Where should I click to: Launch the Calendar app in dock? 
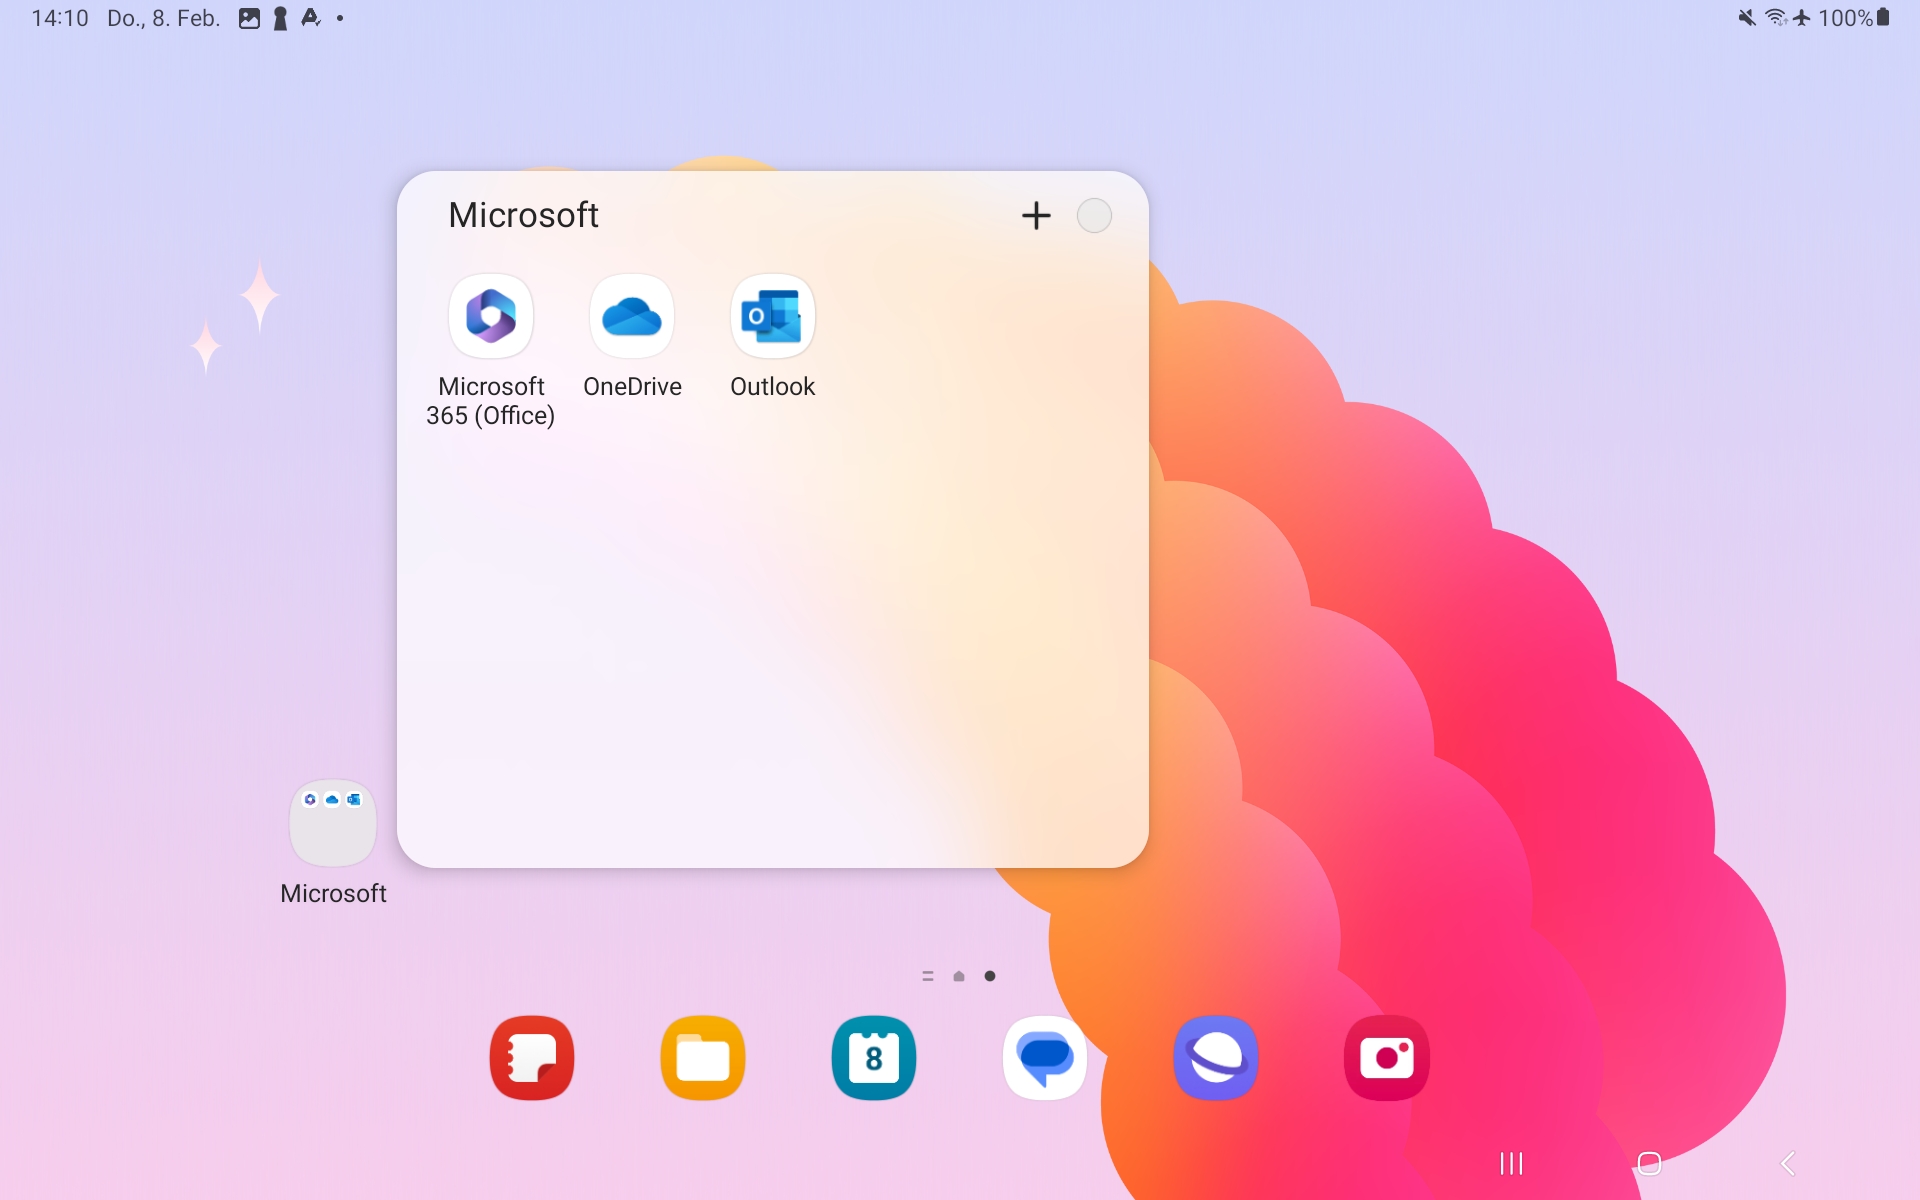coord(874,1058)
